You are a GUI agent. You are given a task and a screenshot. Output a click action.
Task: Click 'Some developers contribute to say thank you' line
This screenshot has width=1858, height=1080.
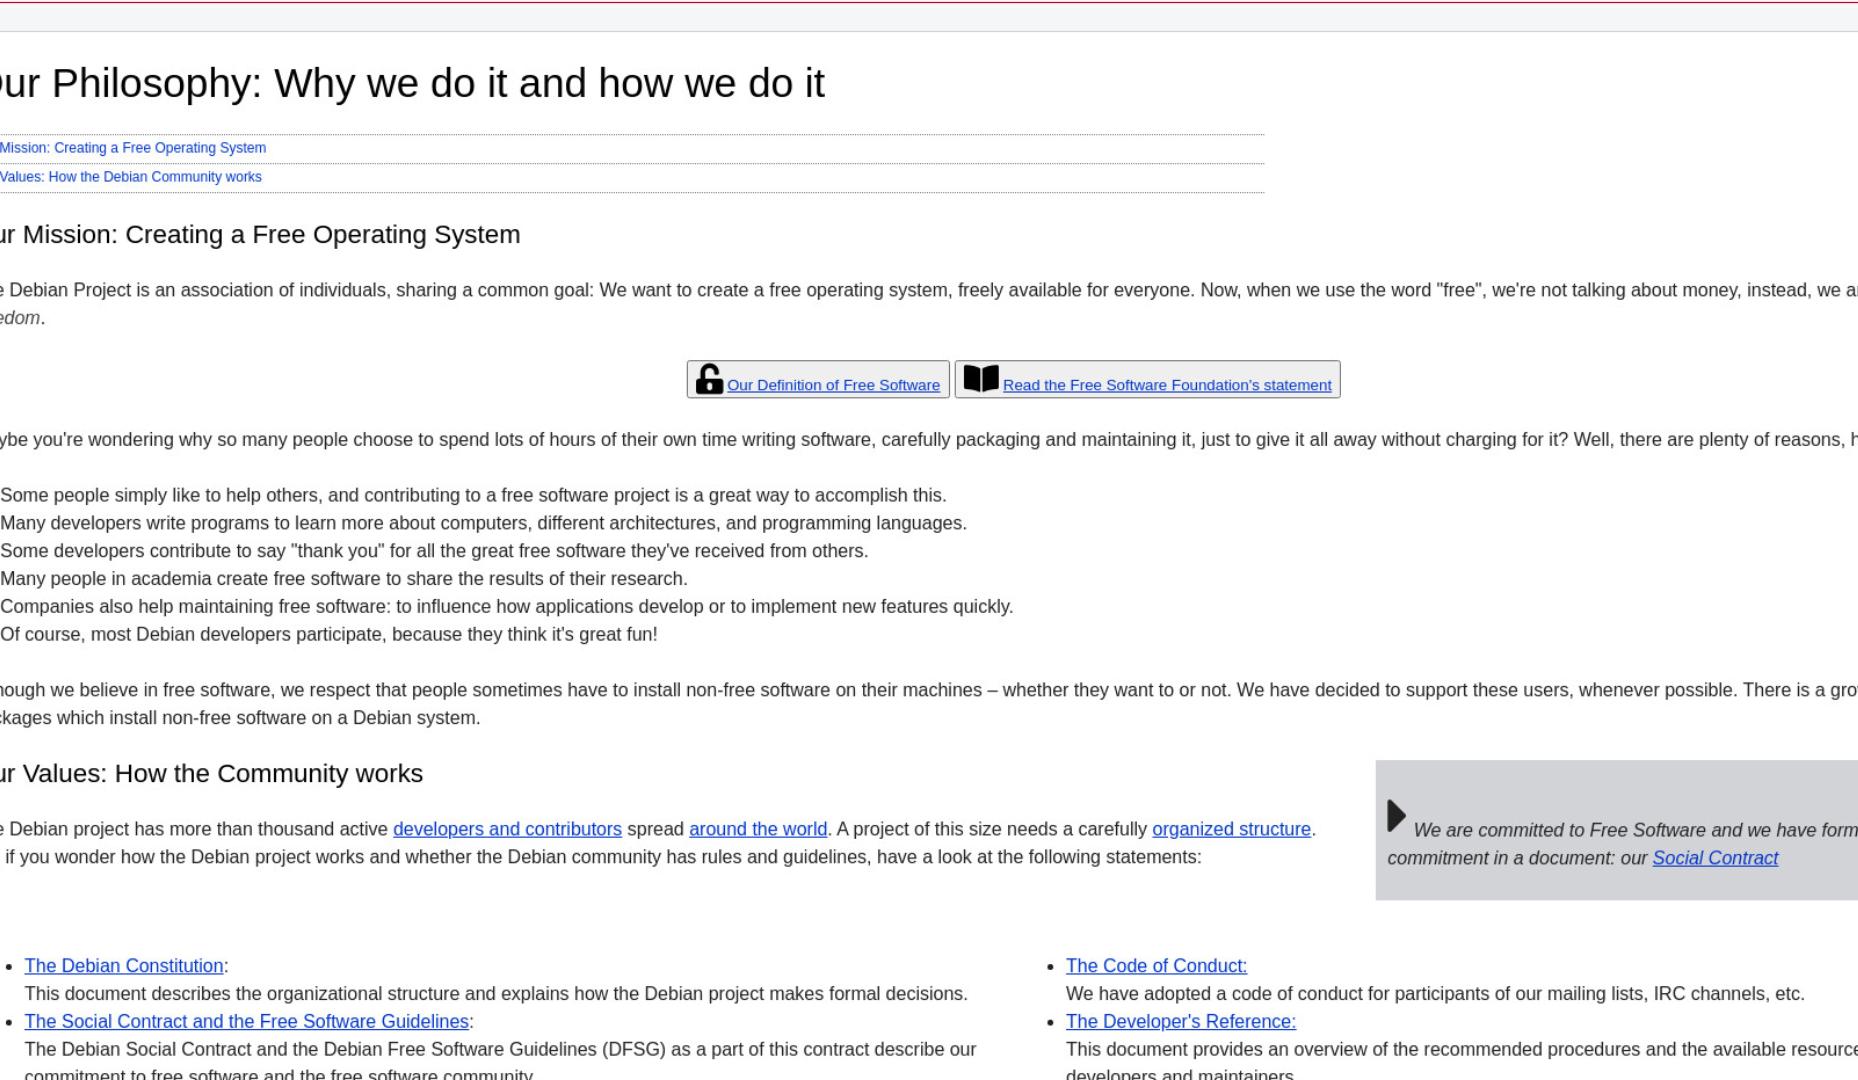[x=434, y=551]
